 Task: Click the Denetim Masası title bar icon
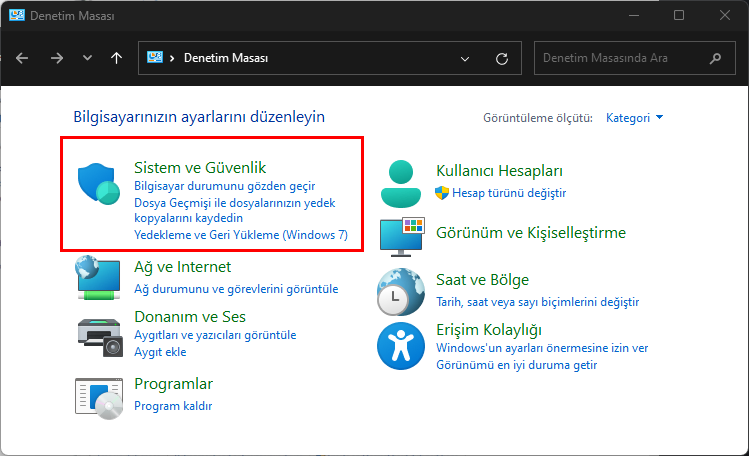coord(17,15)
